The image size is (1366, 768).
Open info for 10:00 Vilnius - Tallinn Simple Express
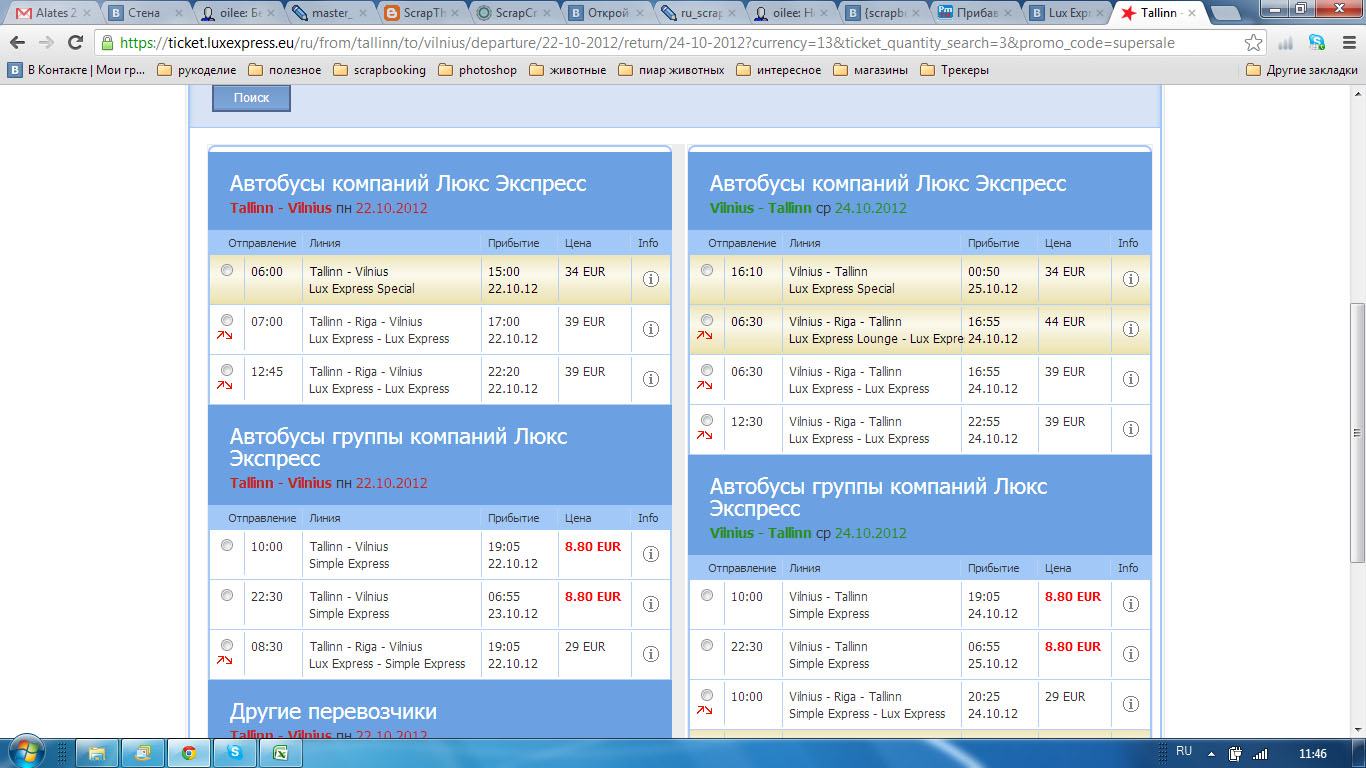1131,605
